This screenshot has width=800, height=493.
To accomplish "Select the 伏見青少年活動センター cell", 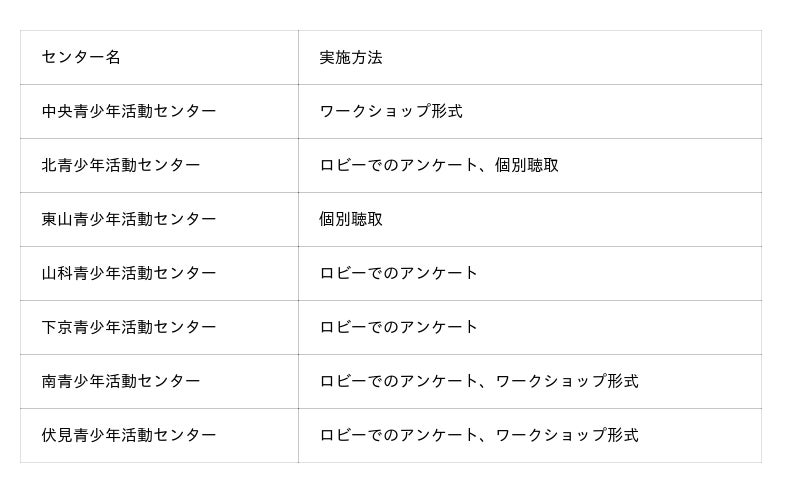I will [x=129, y=435].
